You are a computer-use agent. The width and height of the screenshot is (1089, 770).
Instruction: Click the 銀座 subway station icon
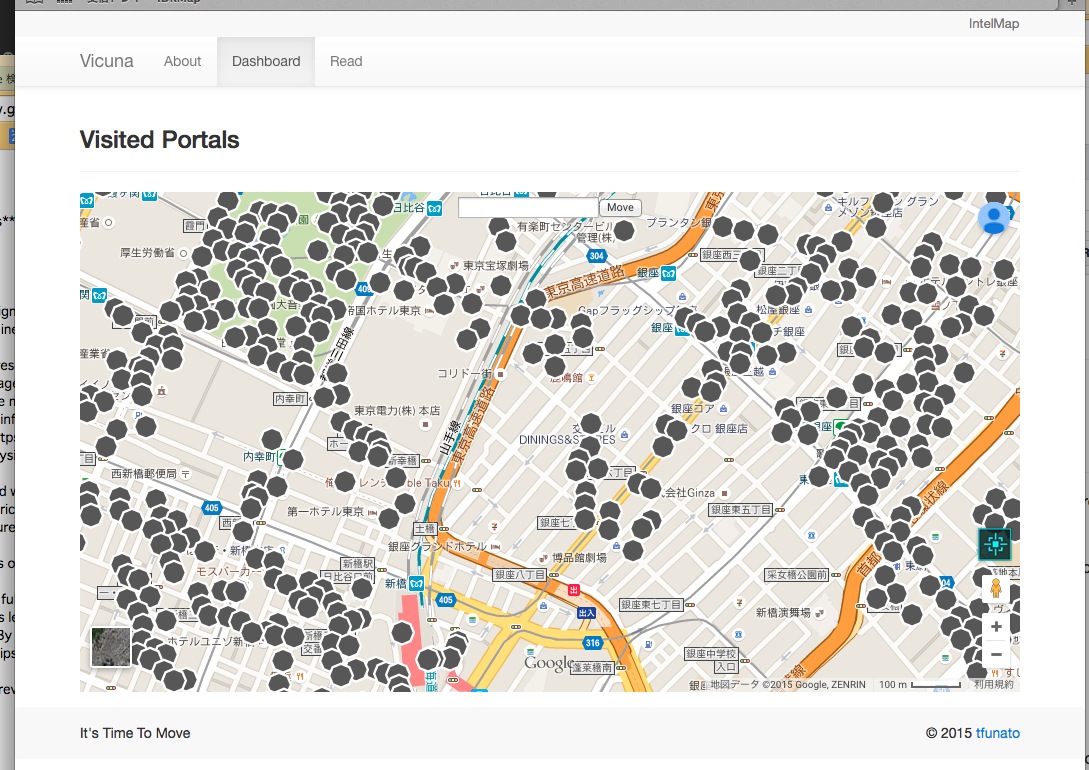pyautogui.click(x=668, y=273)
